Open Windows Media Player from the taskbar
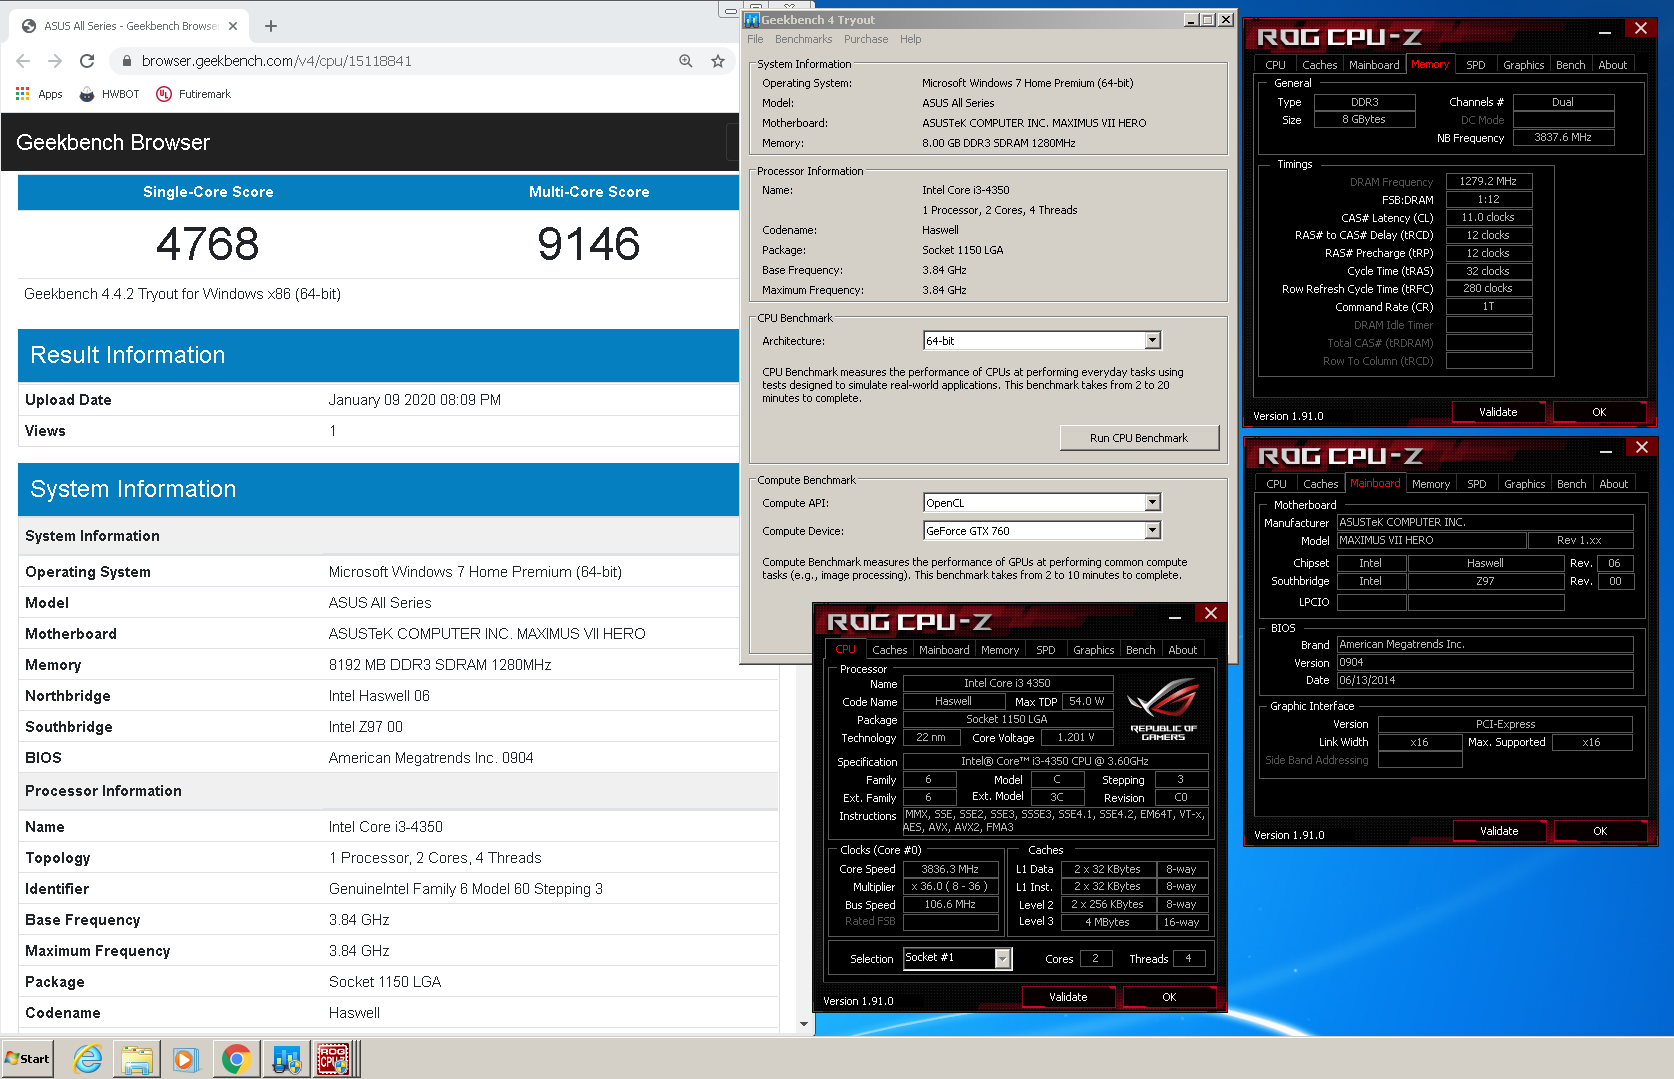Image resolution: width=1674 pixels, height=1079 pixels. (186, 1059)
